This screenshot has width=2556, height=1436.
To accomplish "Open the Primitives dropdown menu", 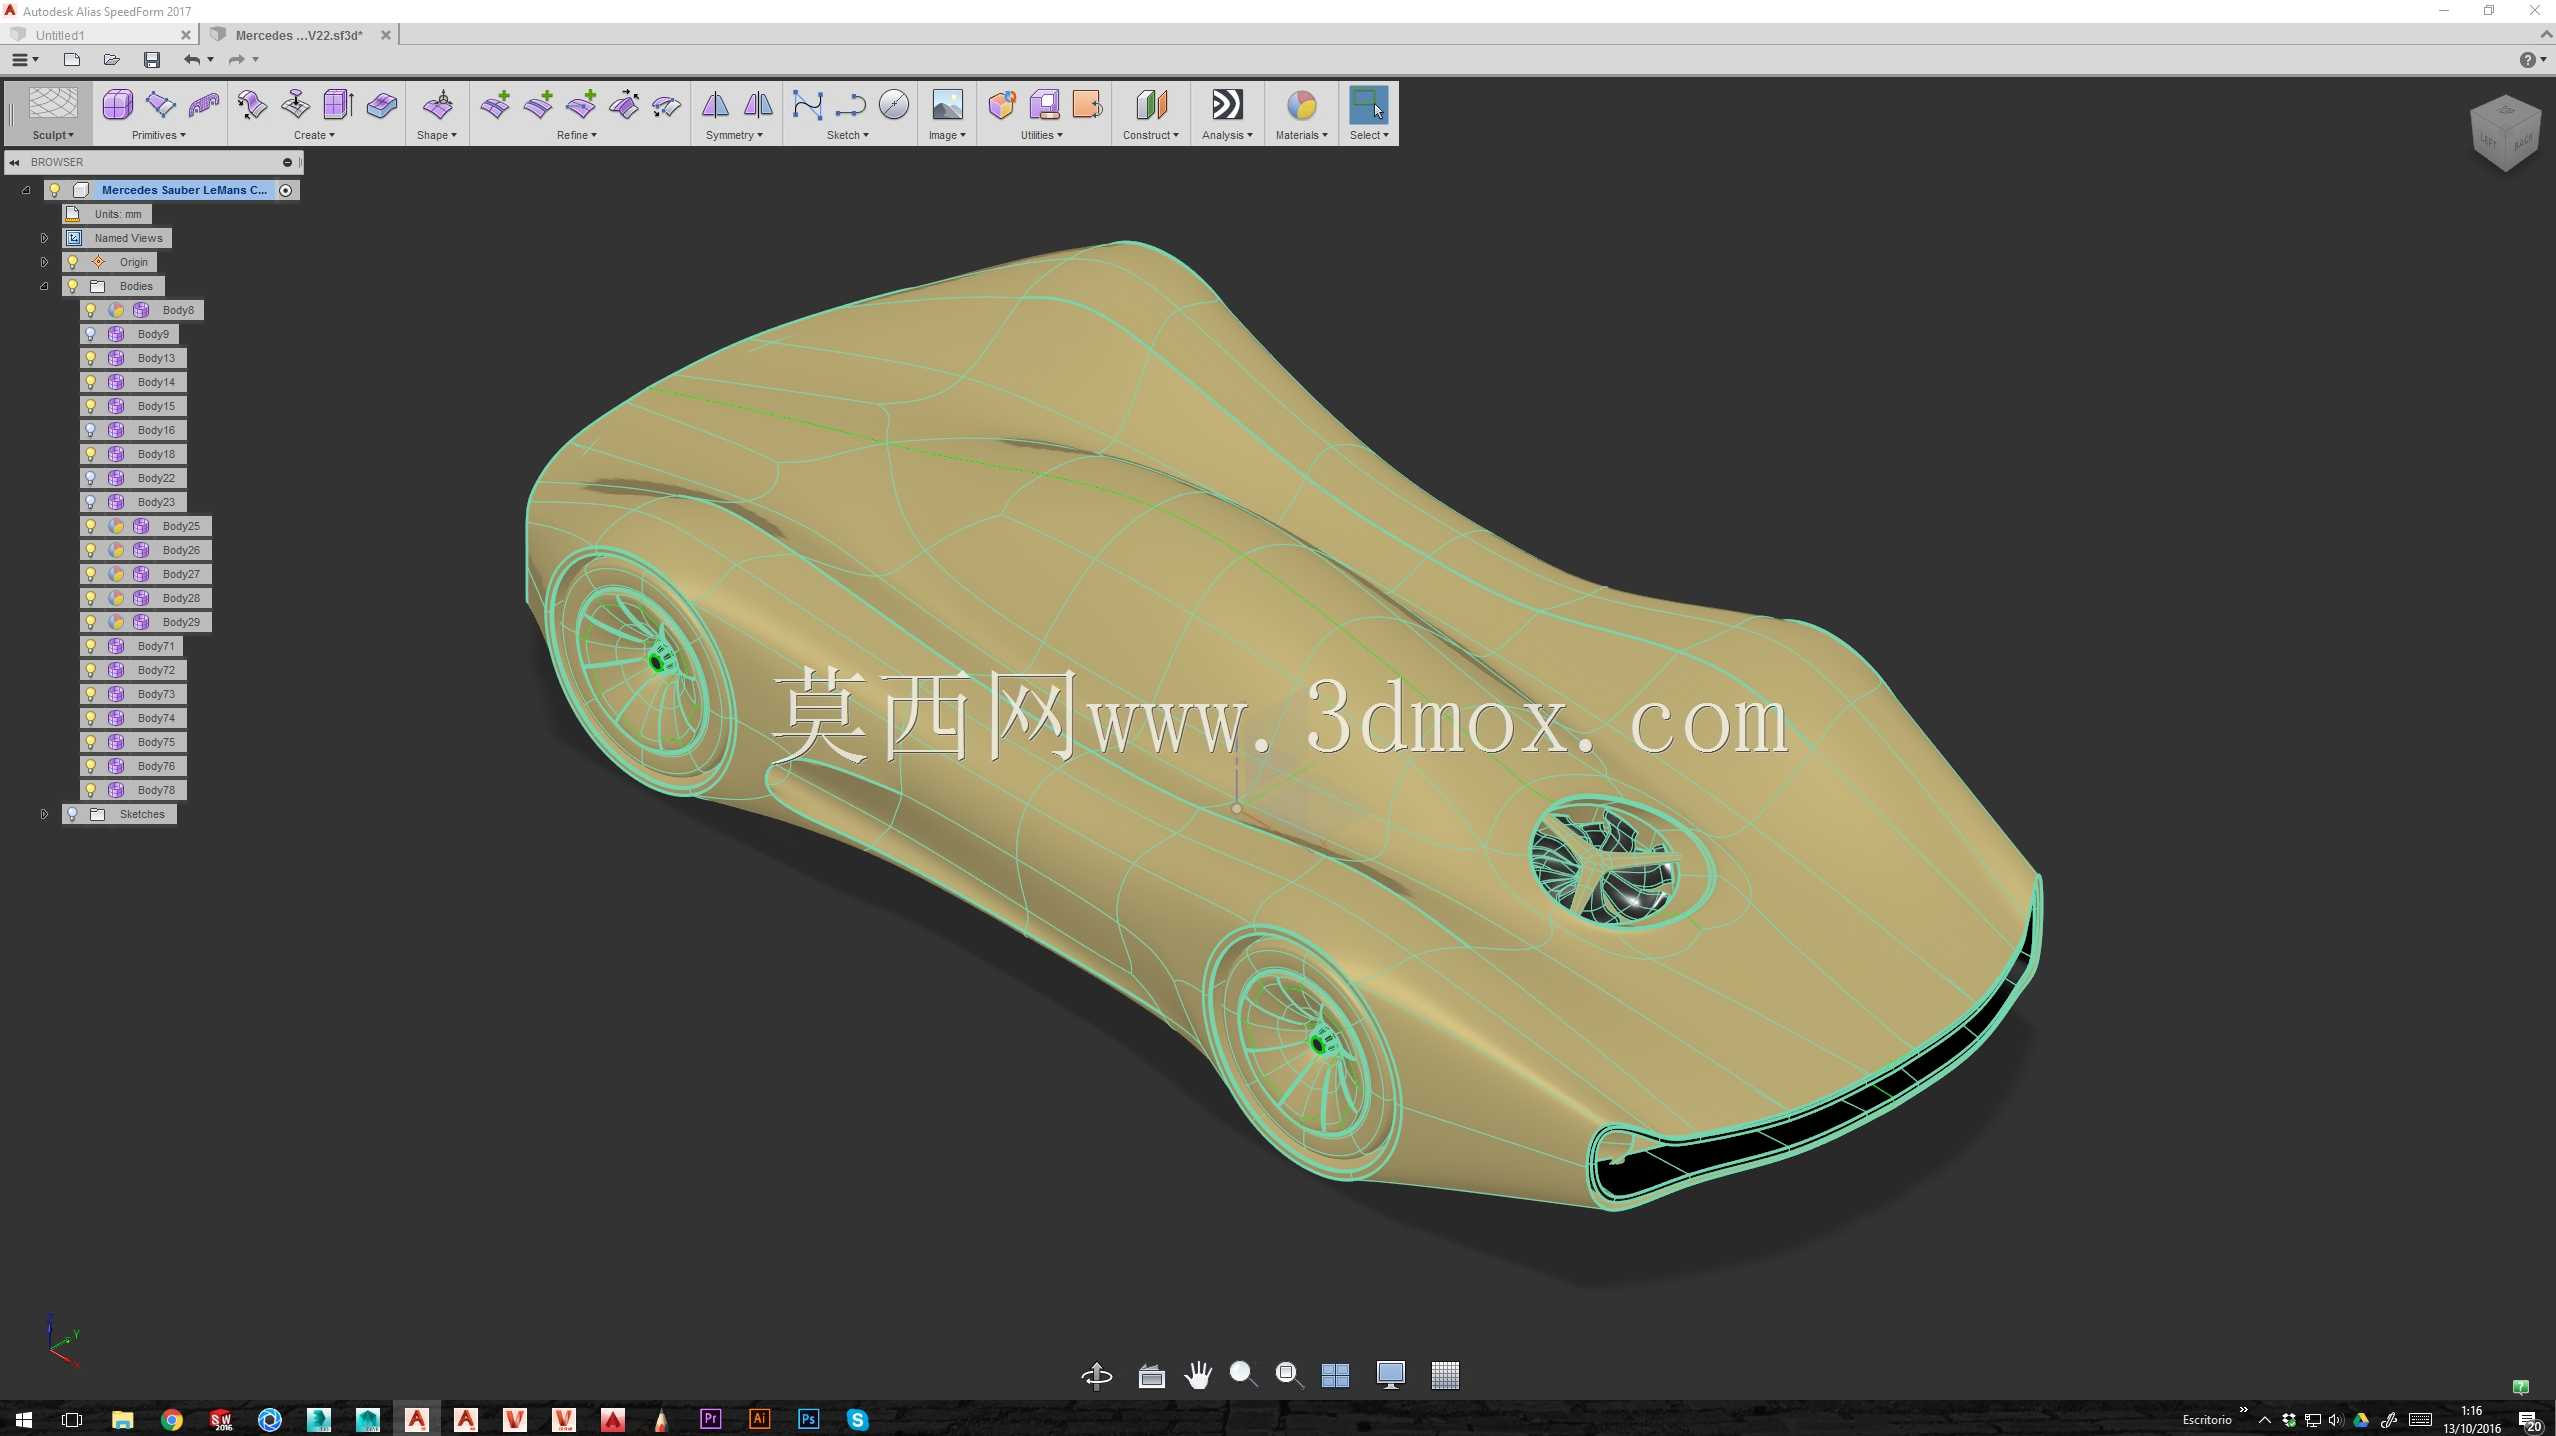I will click(x=159, y=135).
